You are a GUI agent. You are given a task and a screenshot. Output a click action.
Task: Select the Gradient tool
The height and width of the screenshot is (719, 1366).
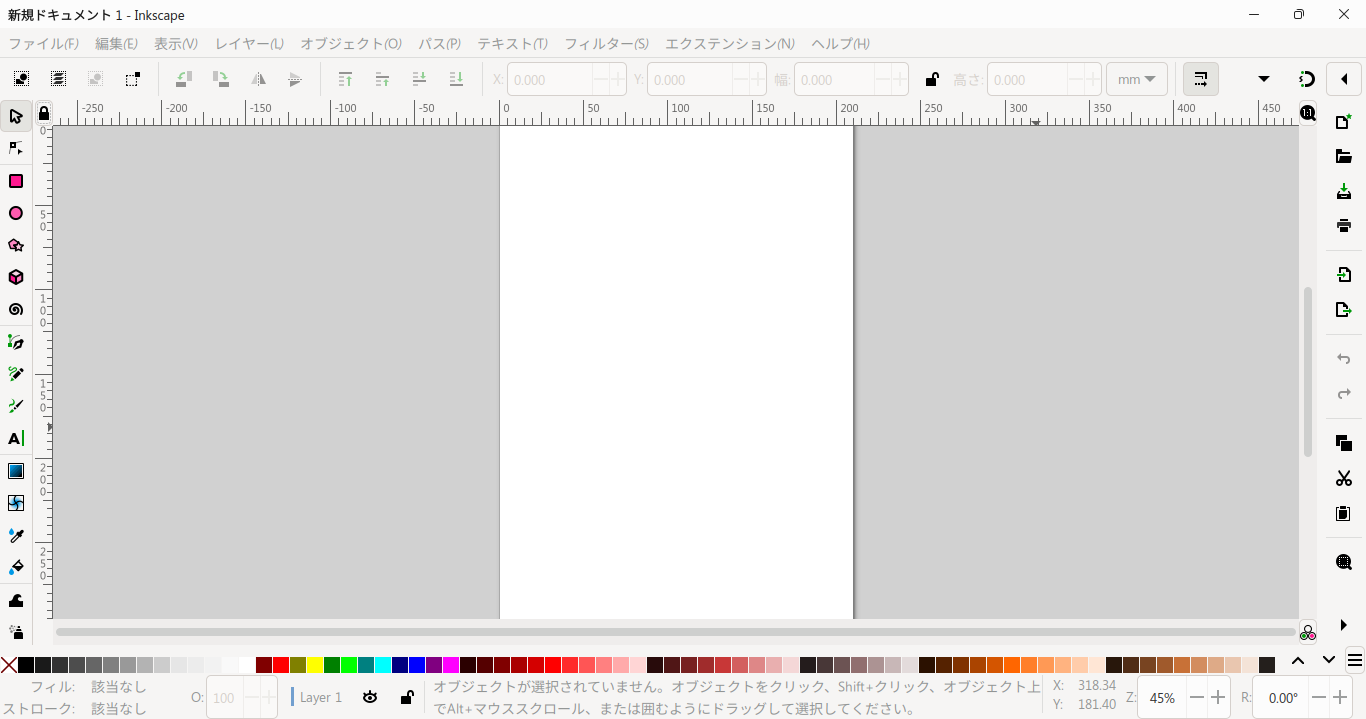16,471
